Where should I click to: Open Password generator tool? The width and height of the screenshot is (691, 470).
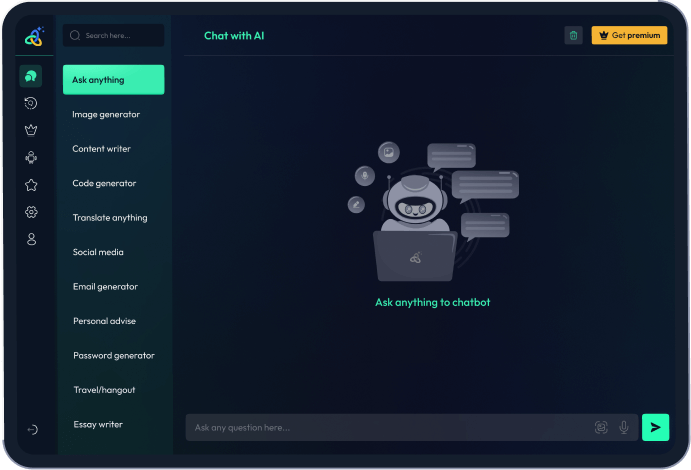tap(113, 356)
